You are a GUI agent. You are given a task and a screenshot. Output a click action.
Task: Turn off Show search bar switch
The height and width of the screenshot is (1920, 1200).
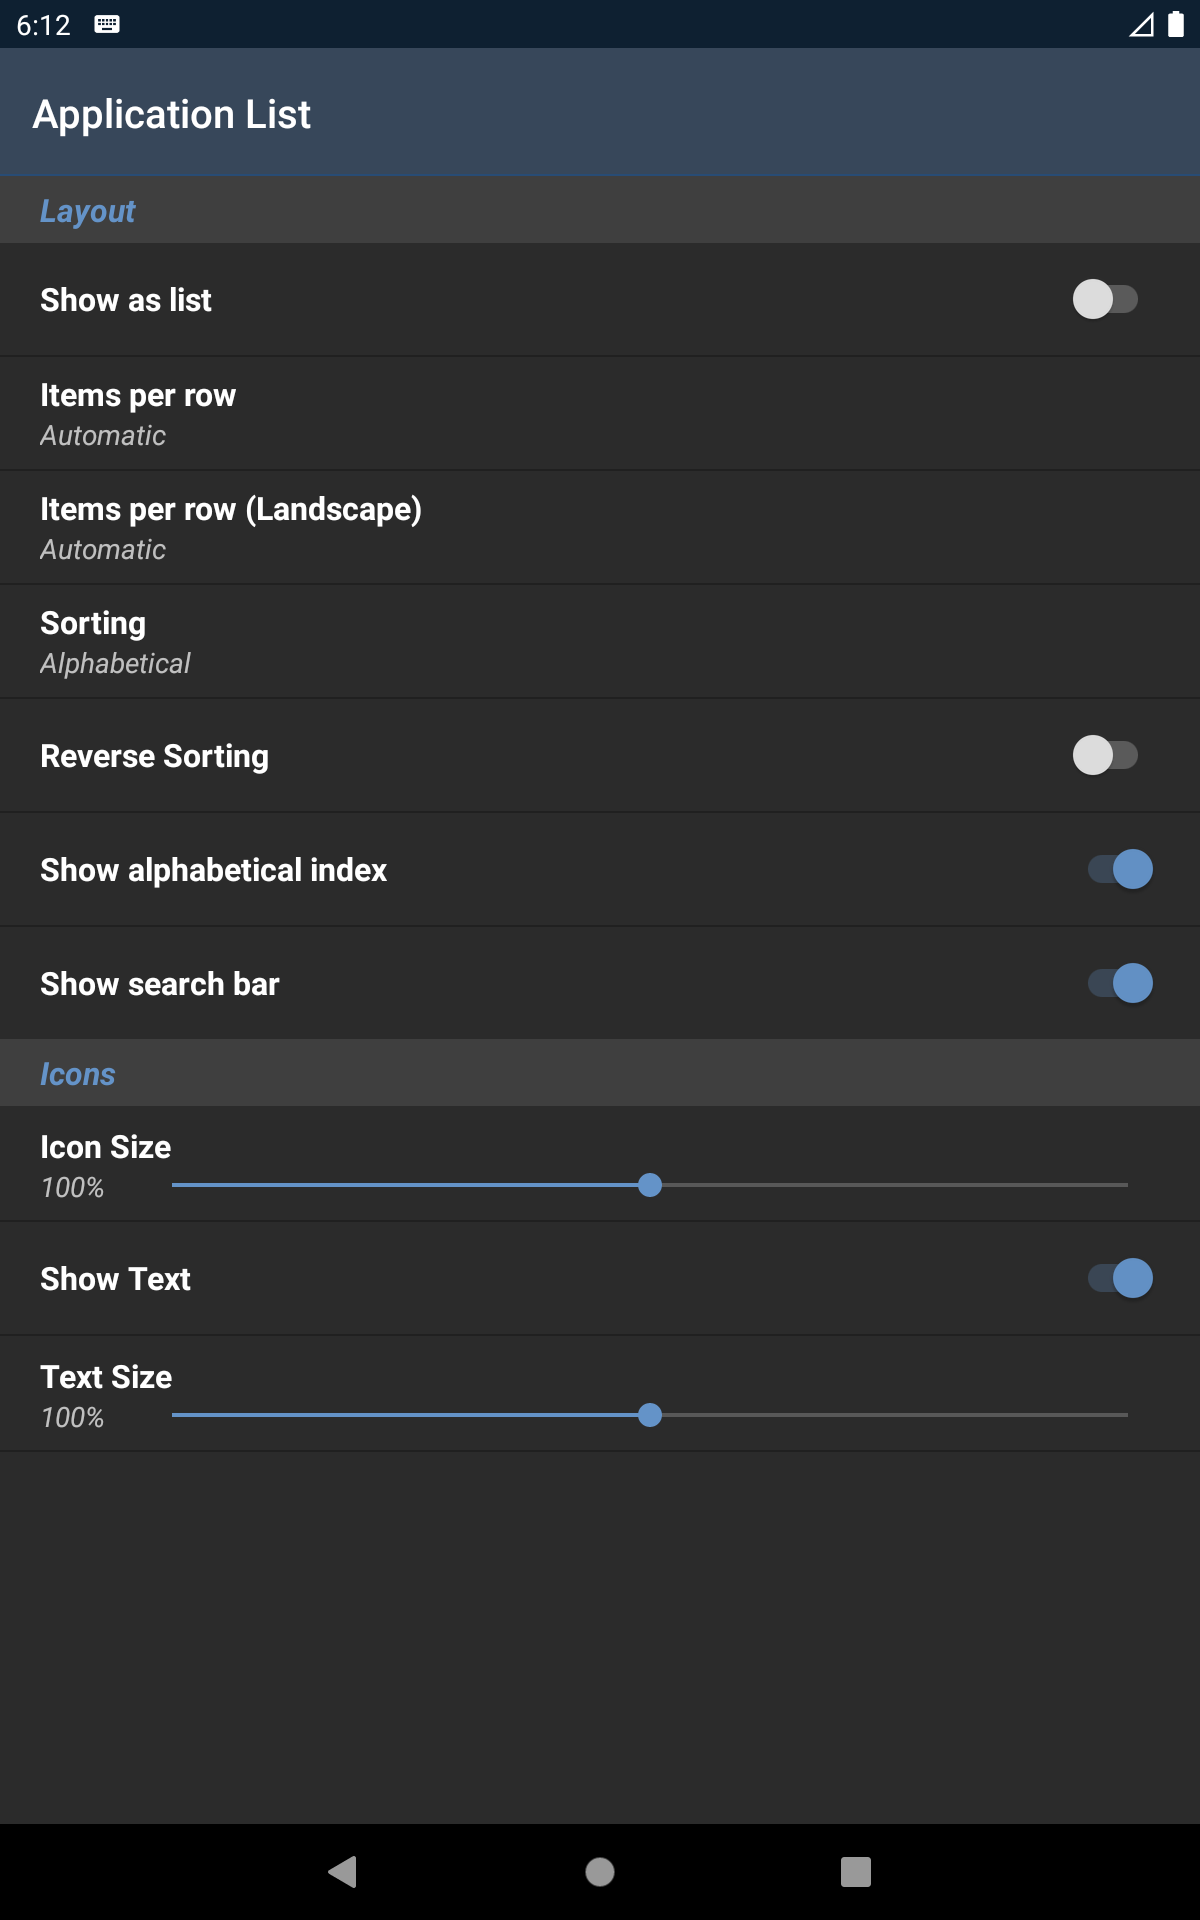tap(1120, 983)
